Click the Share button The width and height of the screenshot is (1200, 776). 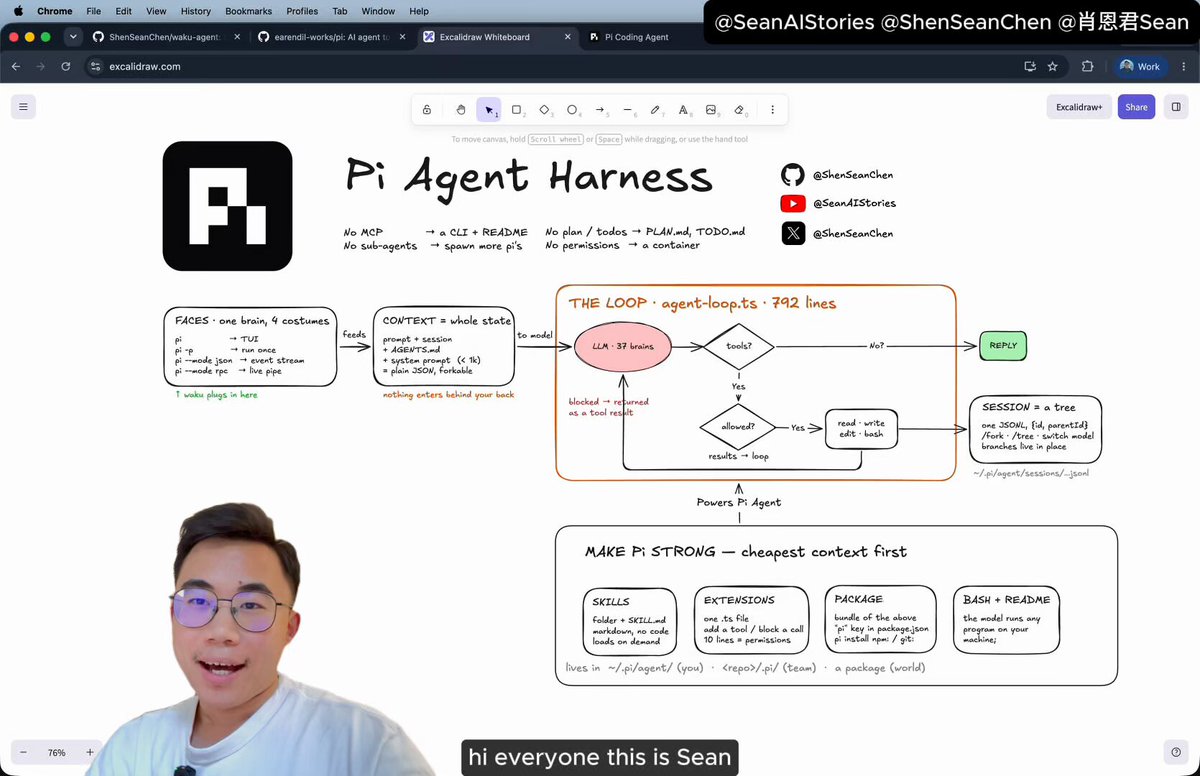tap(1136, 107)
